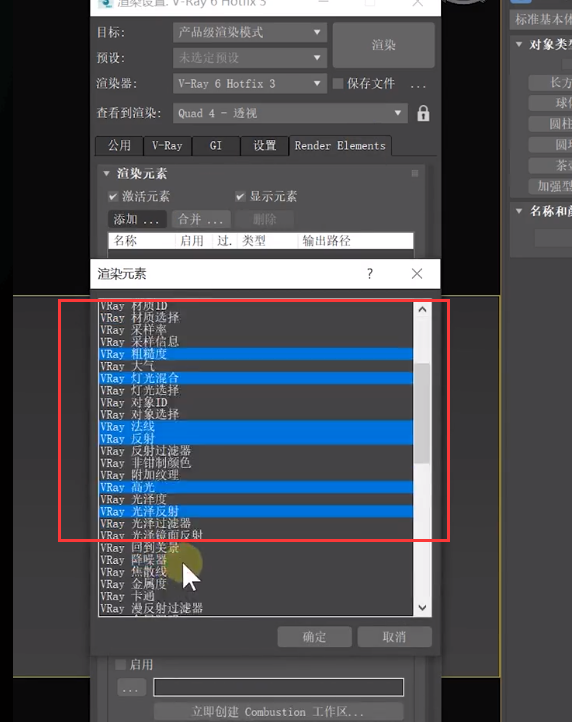Click the ... button below 启用 checkbox

tap(131, 688)
